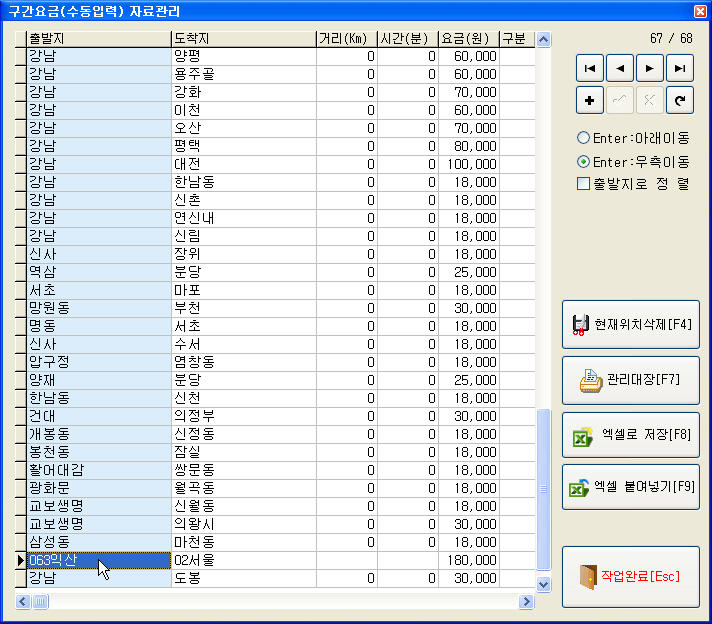Select destination cell 평택
Image resolution: width=712 pixels, height=624 pixels.
(244, 147)
